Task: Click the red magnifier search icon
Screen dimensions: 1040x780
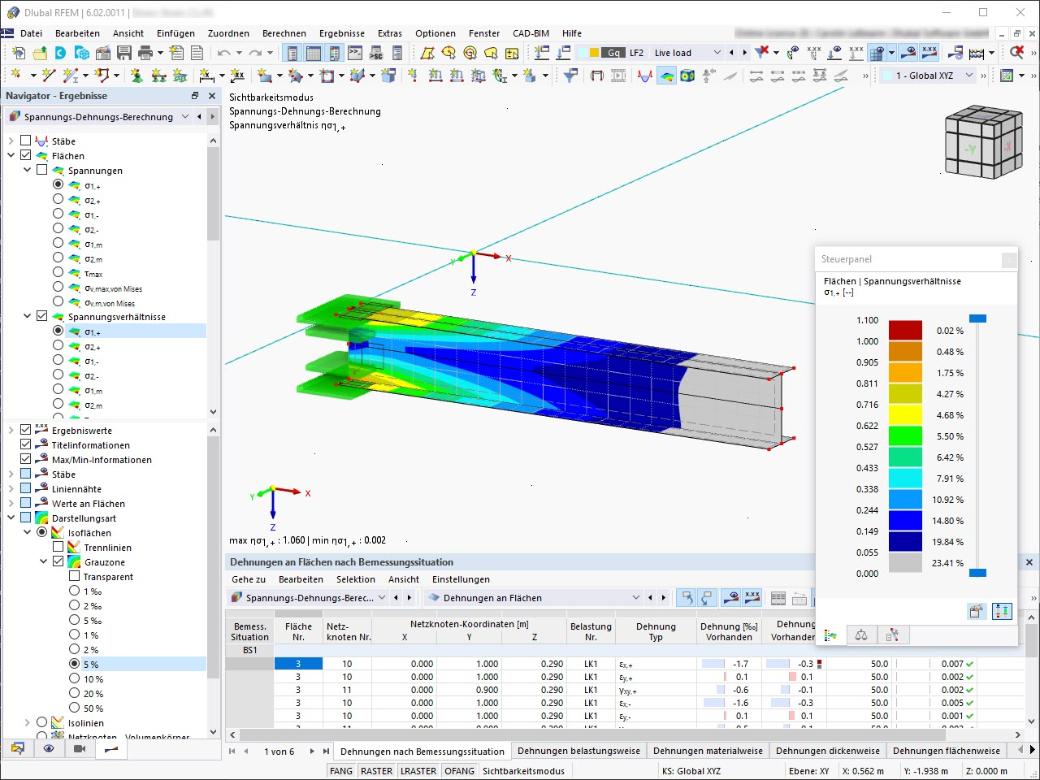Action: click(x=1016, y=52)
